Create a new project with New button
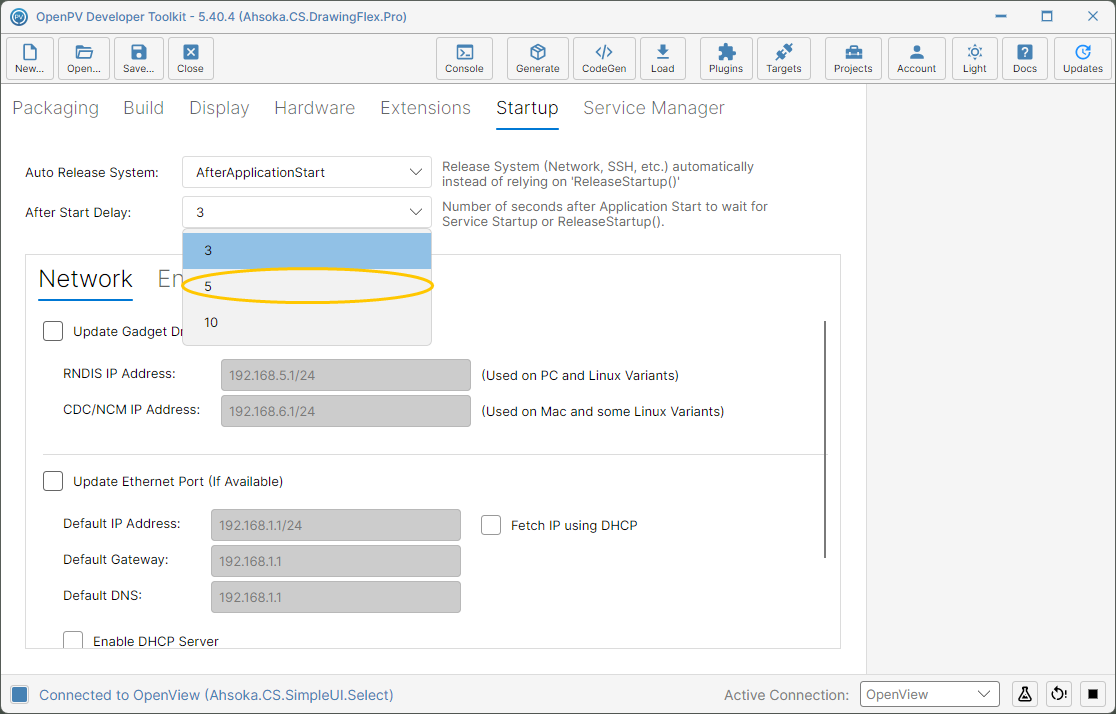The height and width of the screenshot is (714, 1116). 29,58
